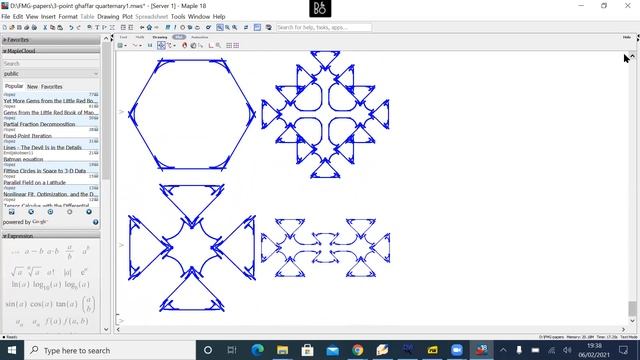The height and width of the screenshot is (360, 640).
Task: Open Microsoft Edge from the taskbar
Action: pyautogui.click(x=257, y=350)
